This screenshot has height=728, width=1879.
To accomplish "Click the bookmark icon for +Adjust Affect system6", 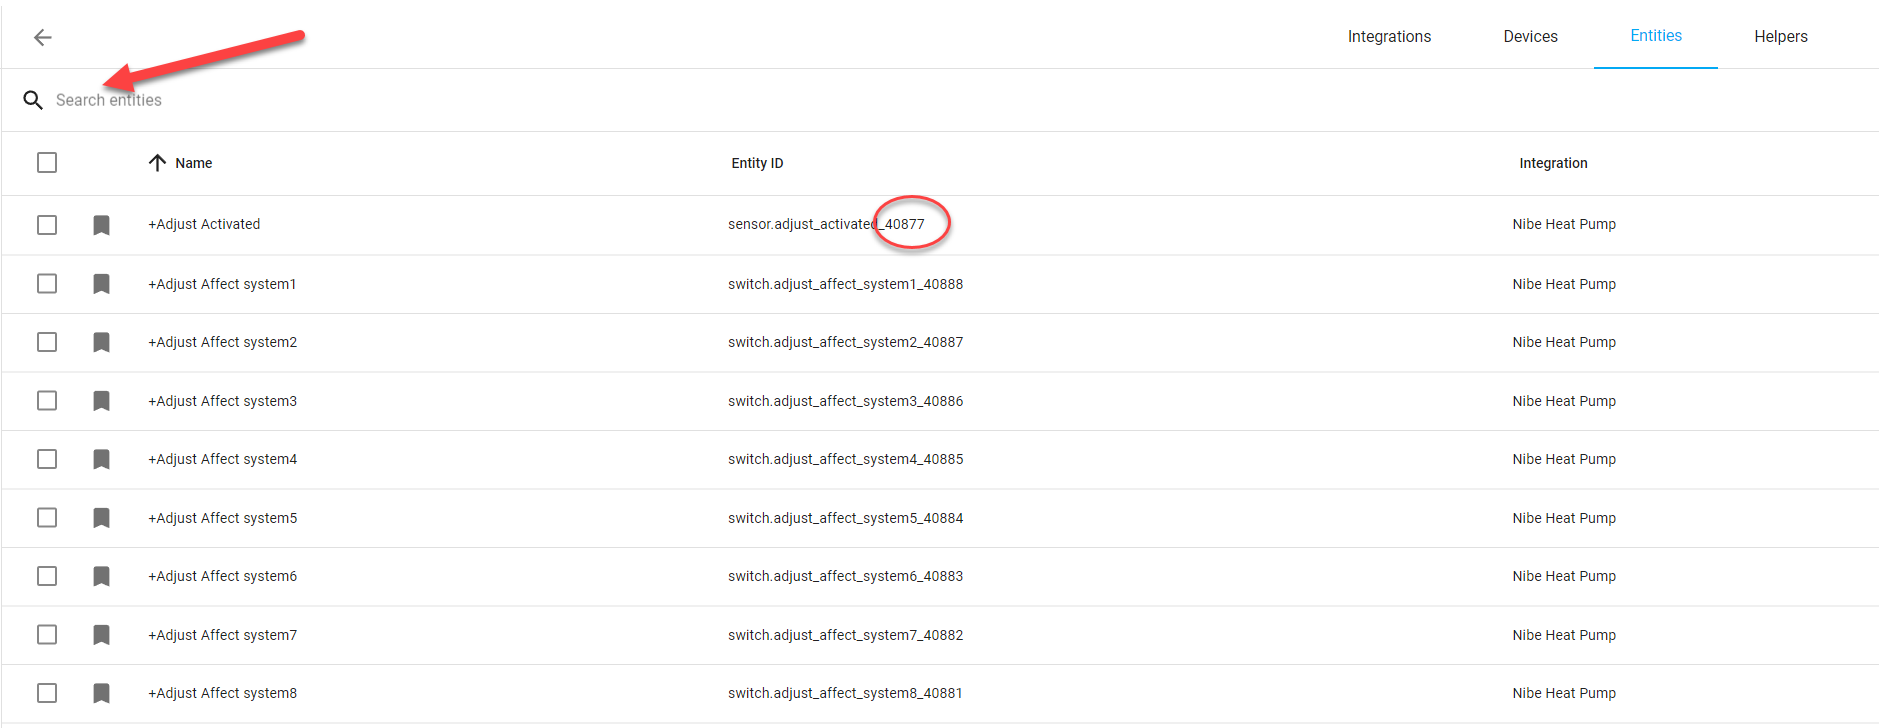I will click(101, 576).
